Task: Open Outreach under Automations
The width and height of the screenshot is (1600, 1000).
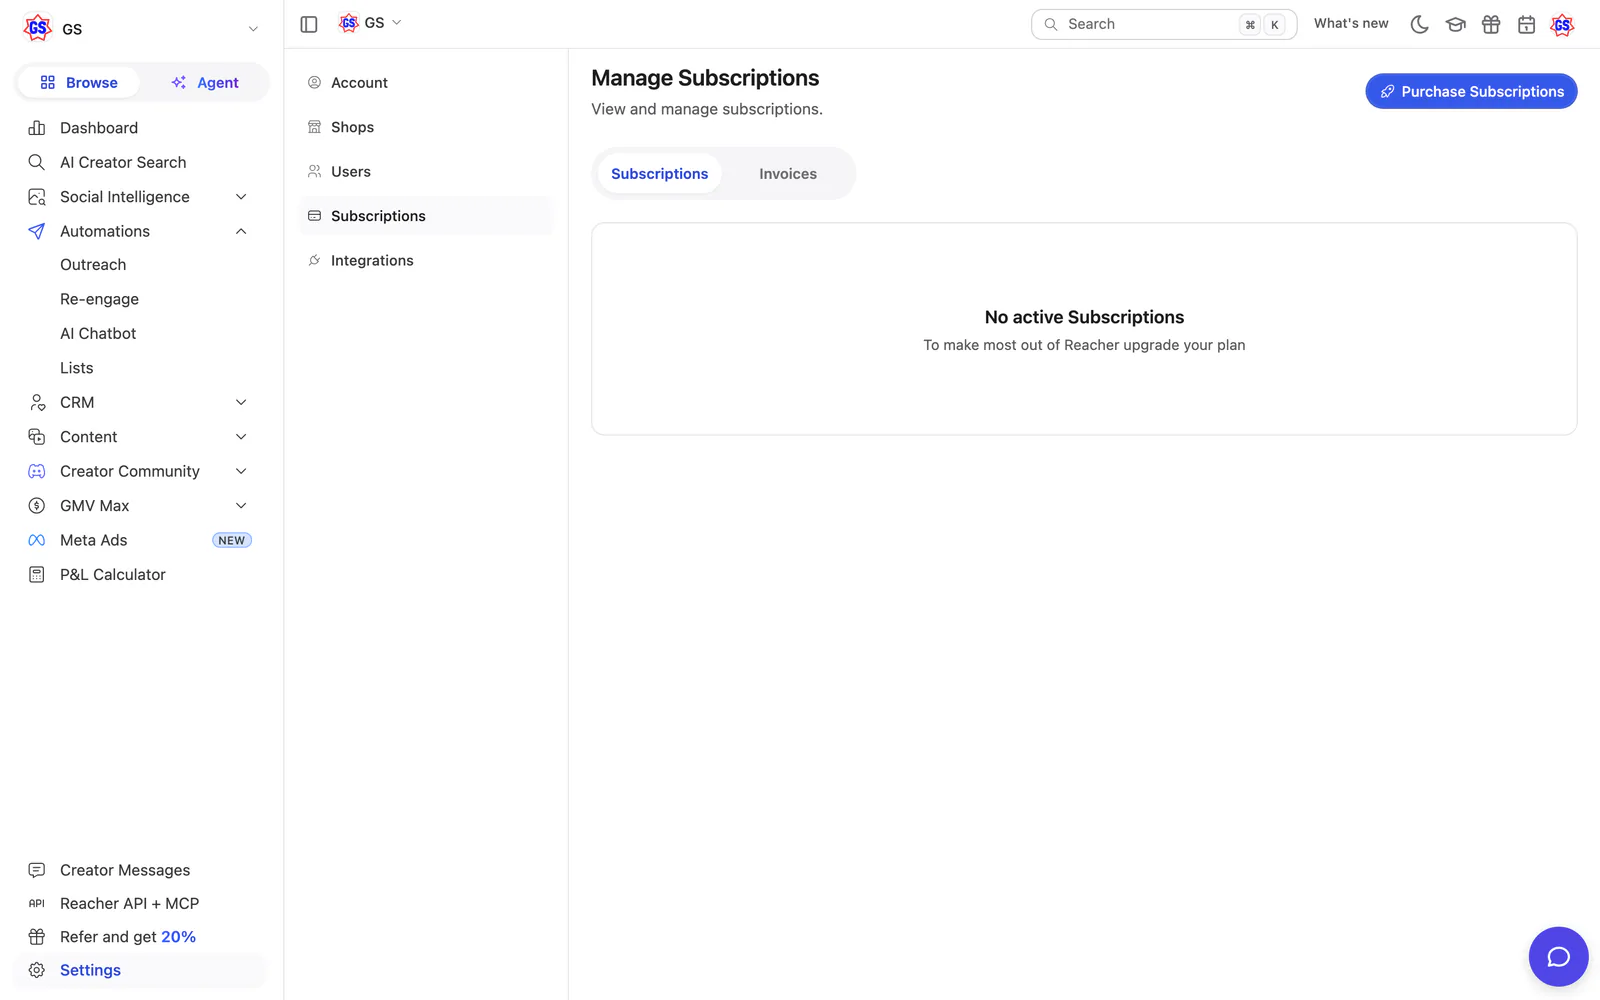Action: tap(93, 265)
